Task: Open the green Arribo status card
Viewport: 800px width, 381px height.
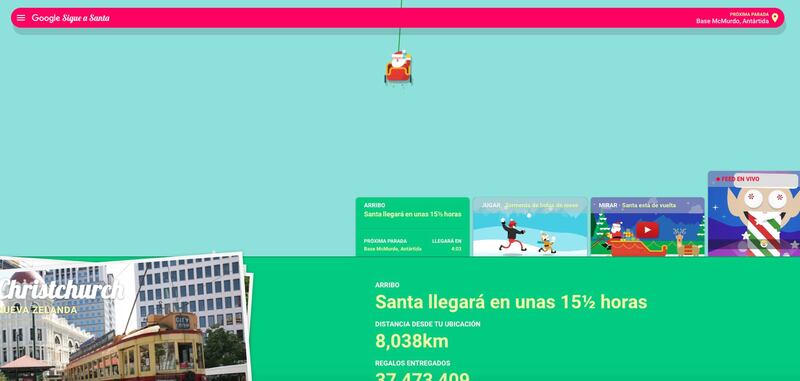Action: click(x=412, y=226)
